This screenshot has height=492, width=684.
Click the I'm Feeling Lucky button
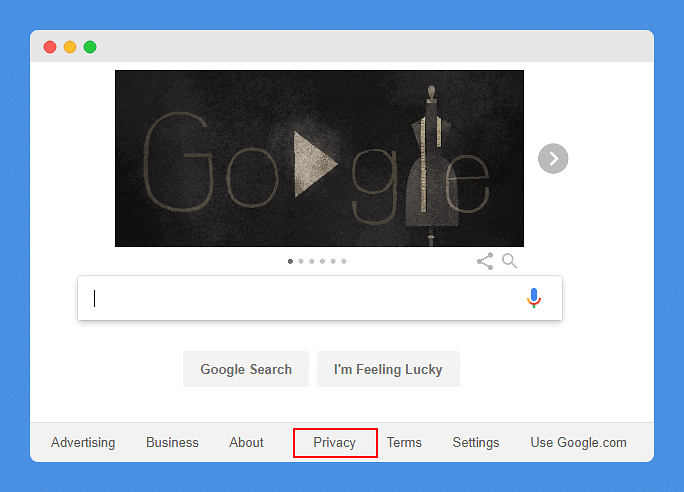[388, 369]
